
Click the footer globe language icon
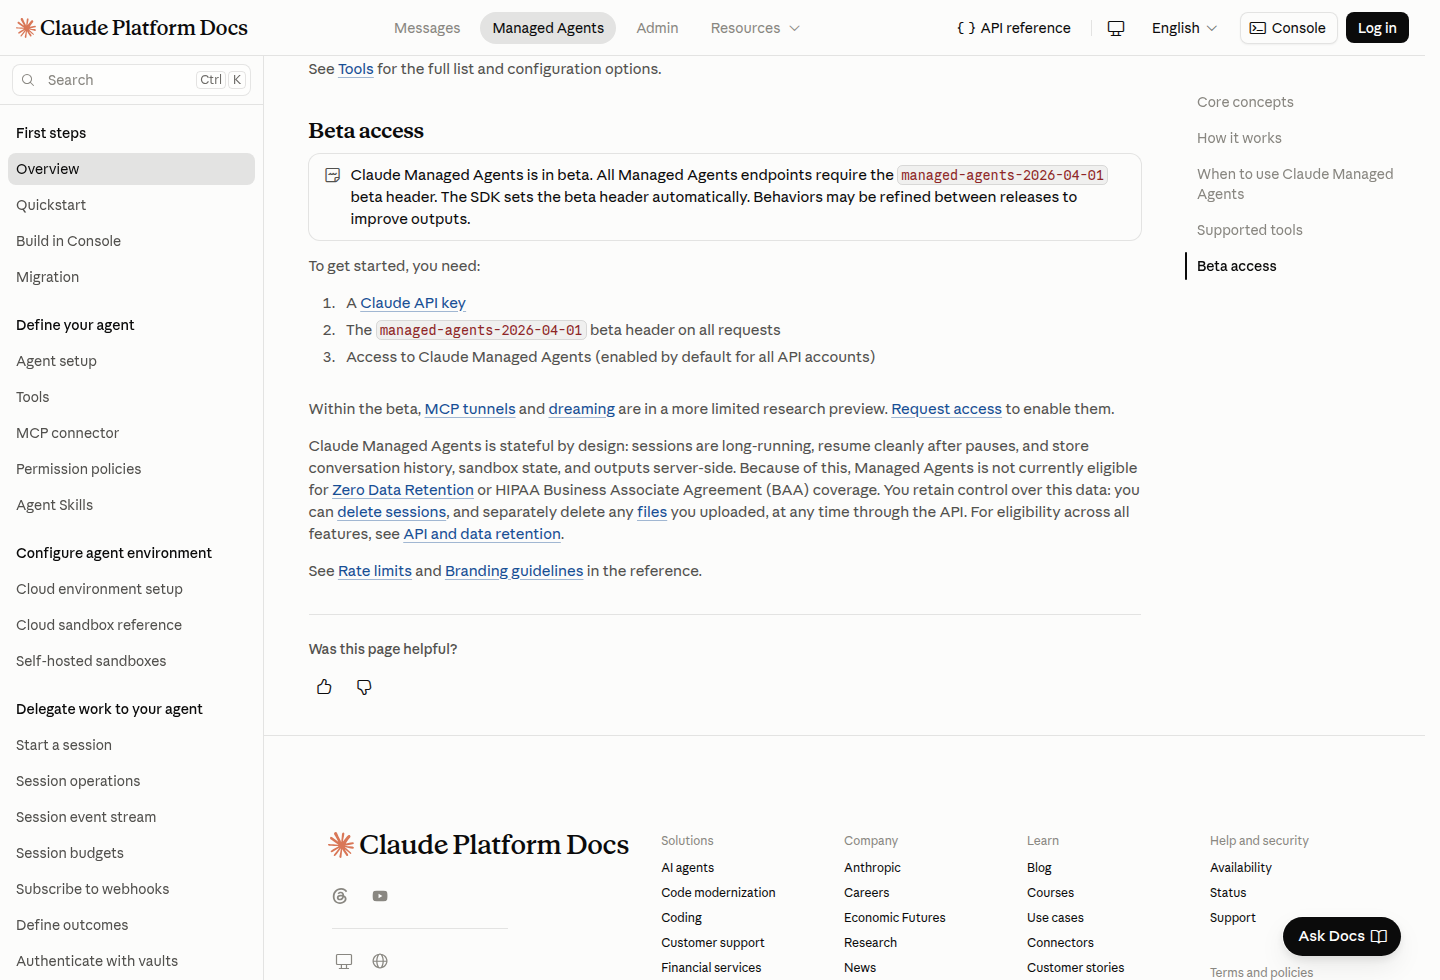pyautogui.click(x=380, y=961)
